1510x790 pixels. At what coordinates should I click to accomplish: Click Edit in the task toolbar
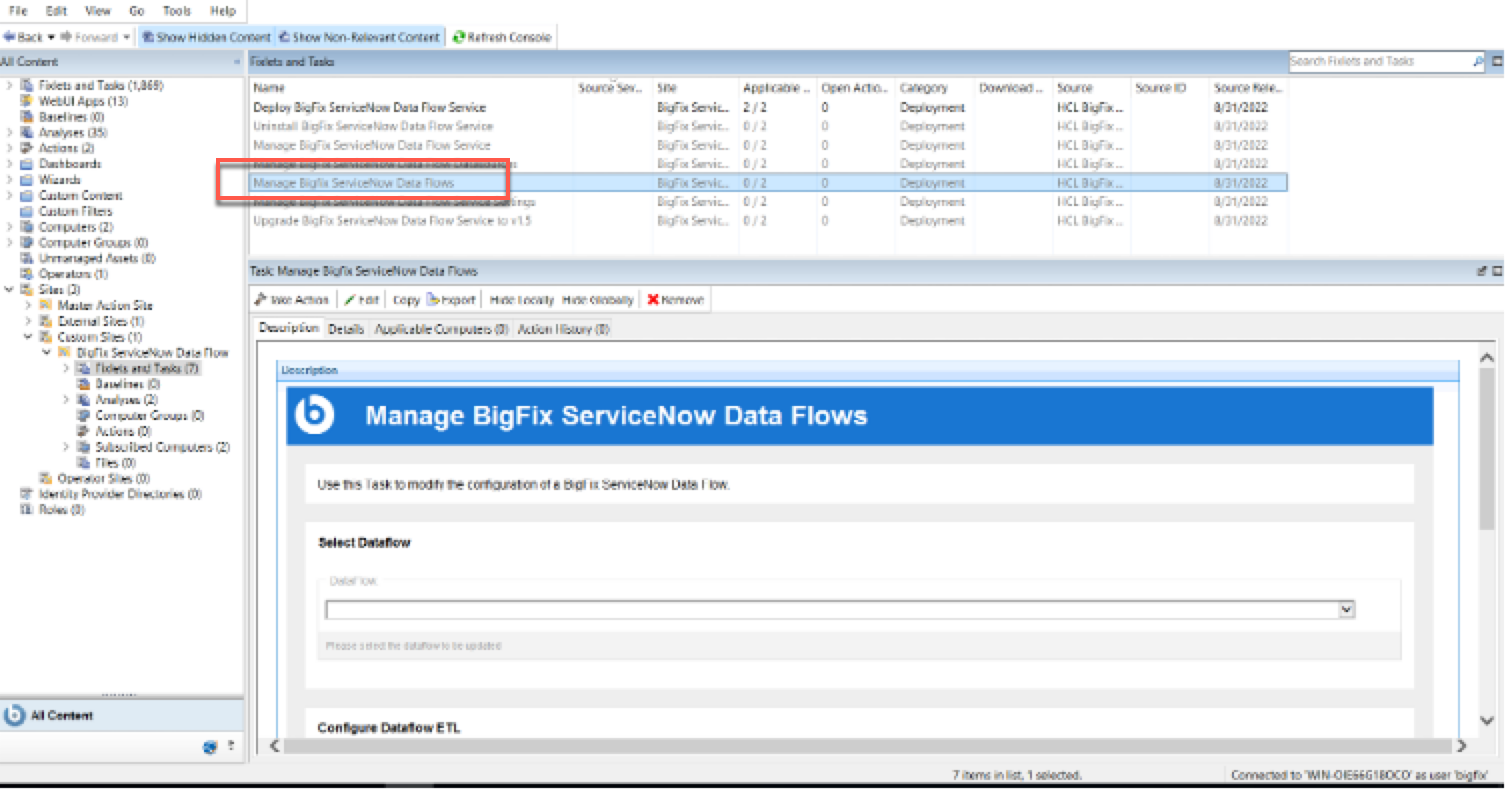pos(362,300)
